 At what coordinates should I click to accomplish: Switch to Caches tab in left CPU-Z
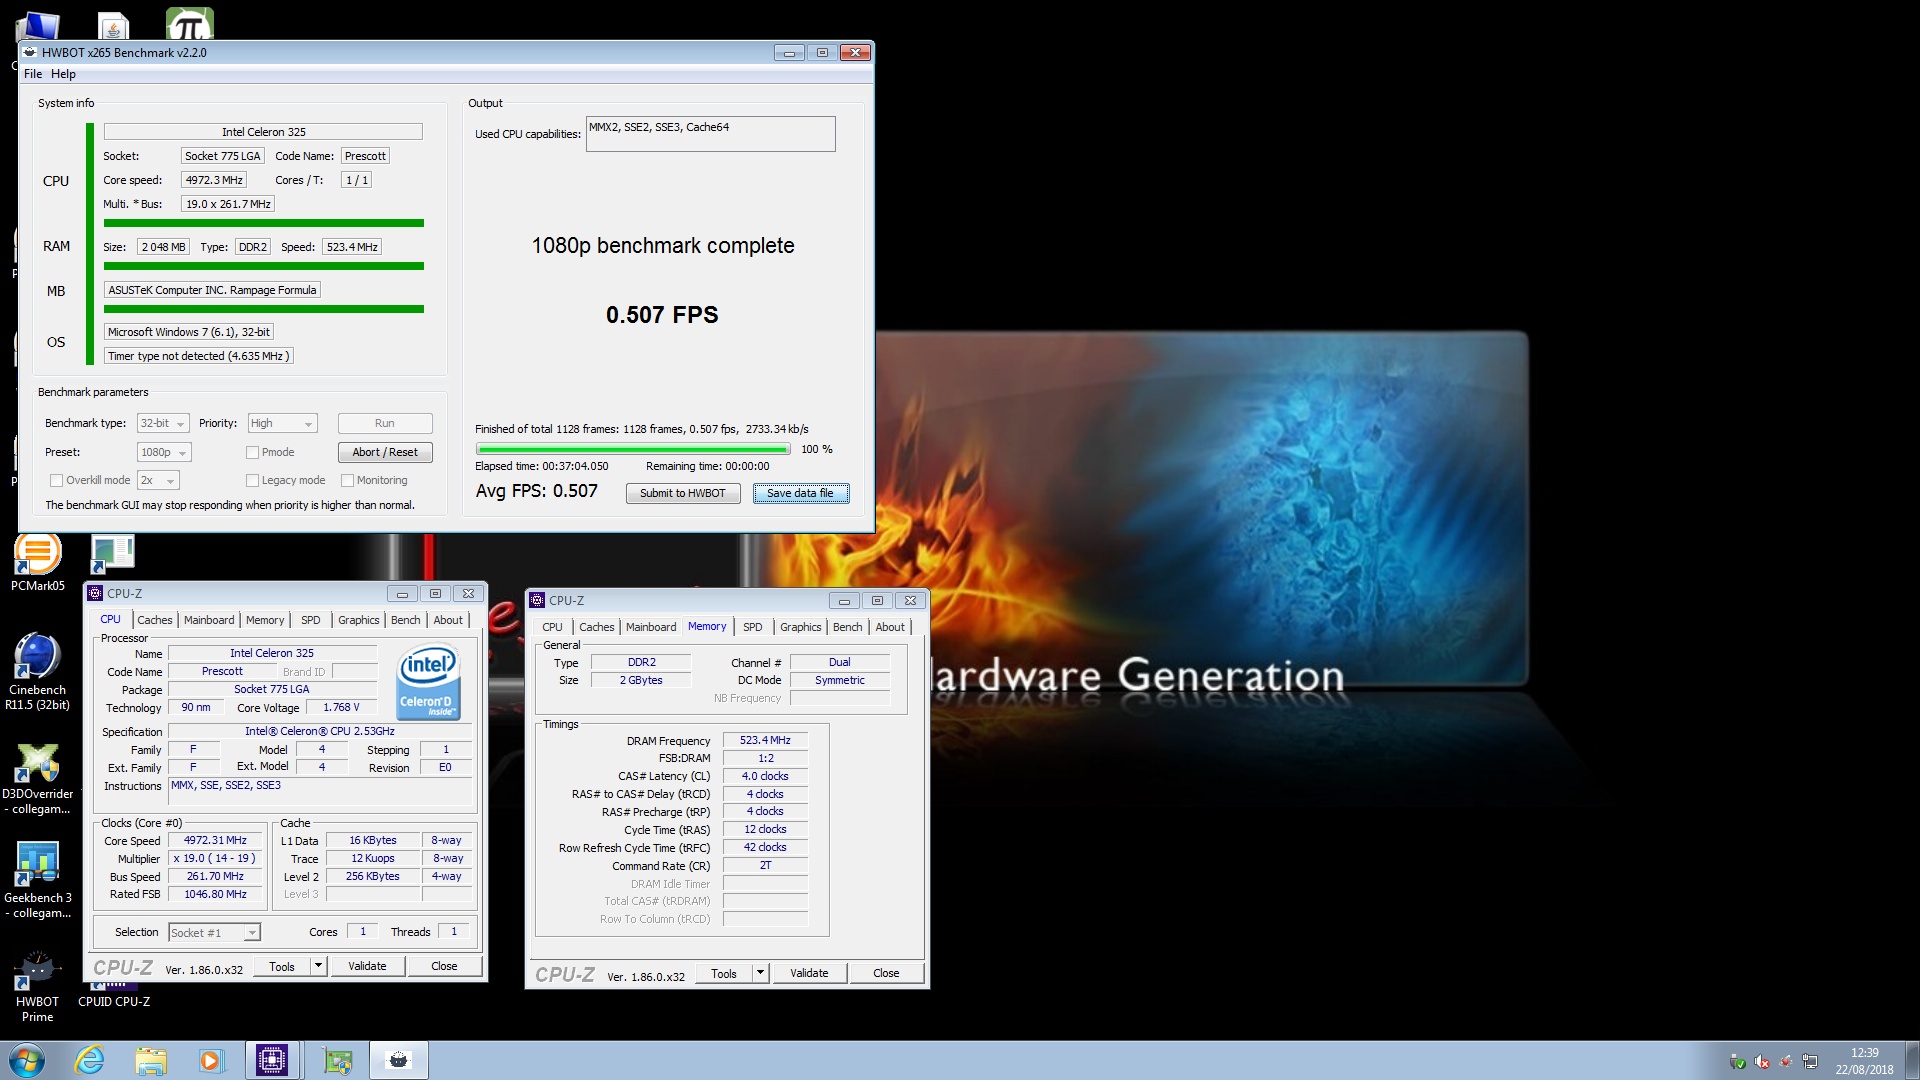click(154, 620)
